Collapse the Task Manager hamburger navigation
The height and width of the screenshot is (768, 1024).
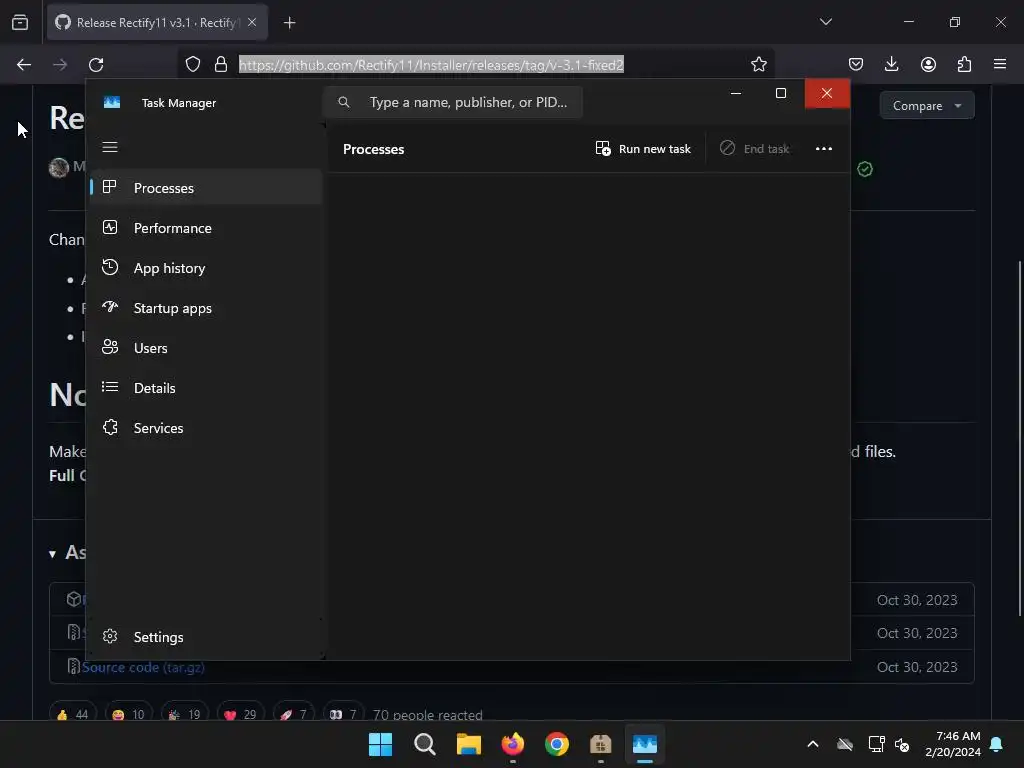tap(110, 147)
